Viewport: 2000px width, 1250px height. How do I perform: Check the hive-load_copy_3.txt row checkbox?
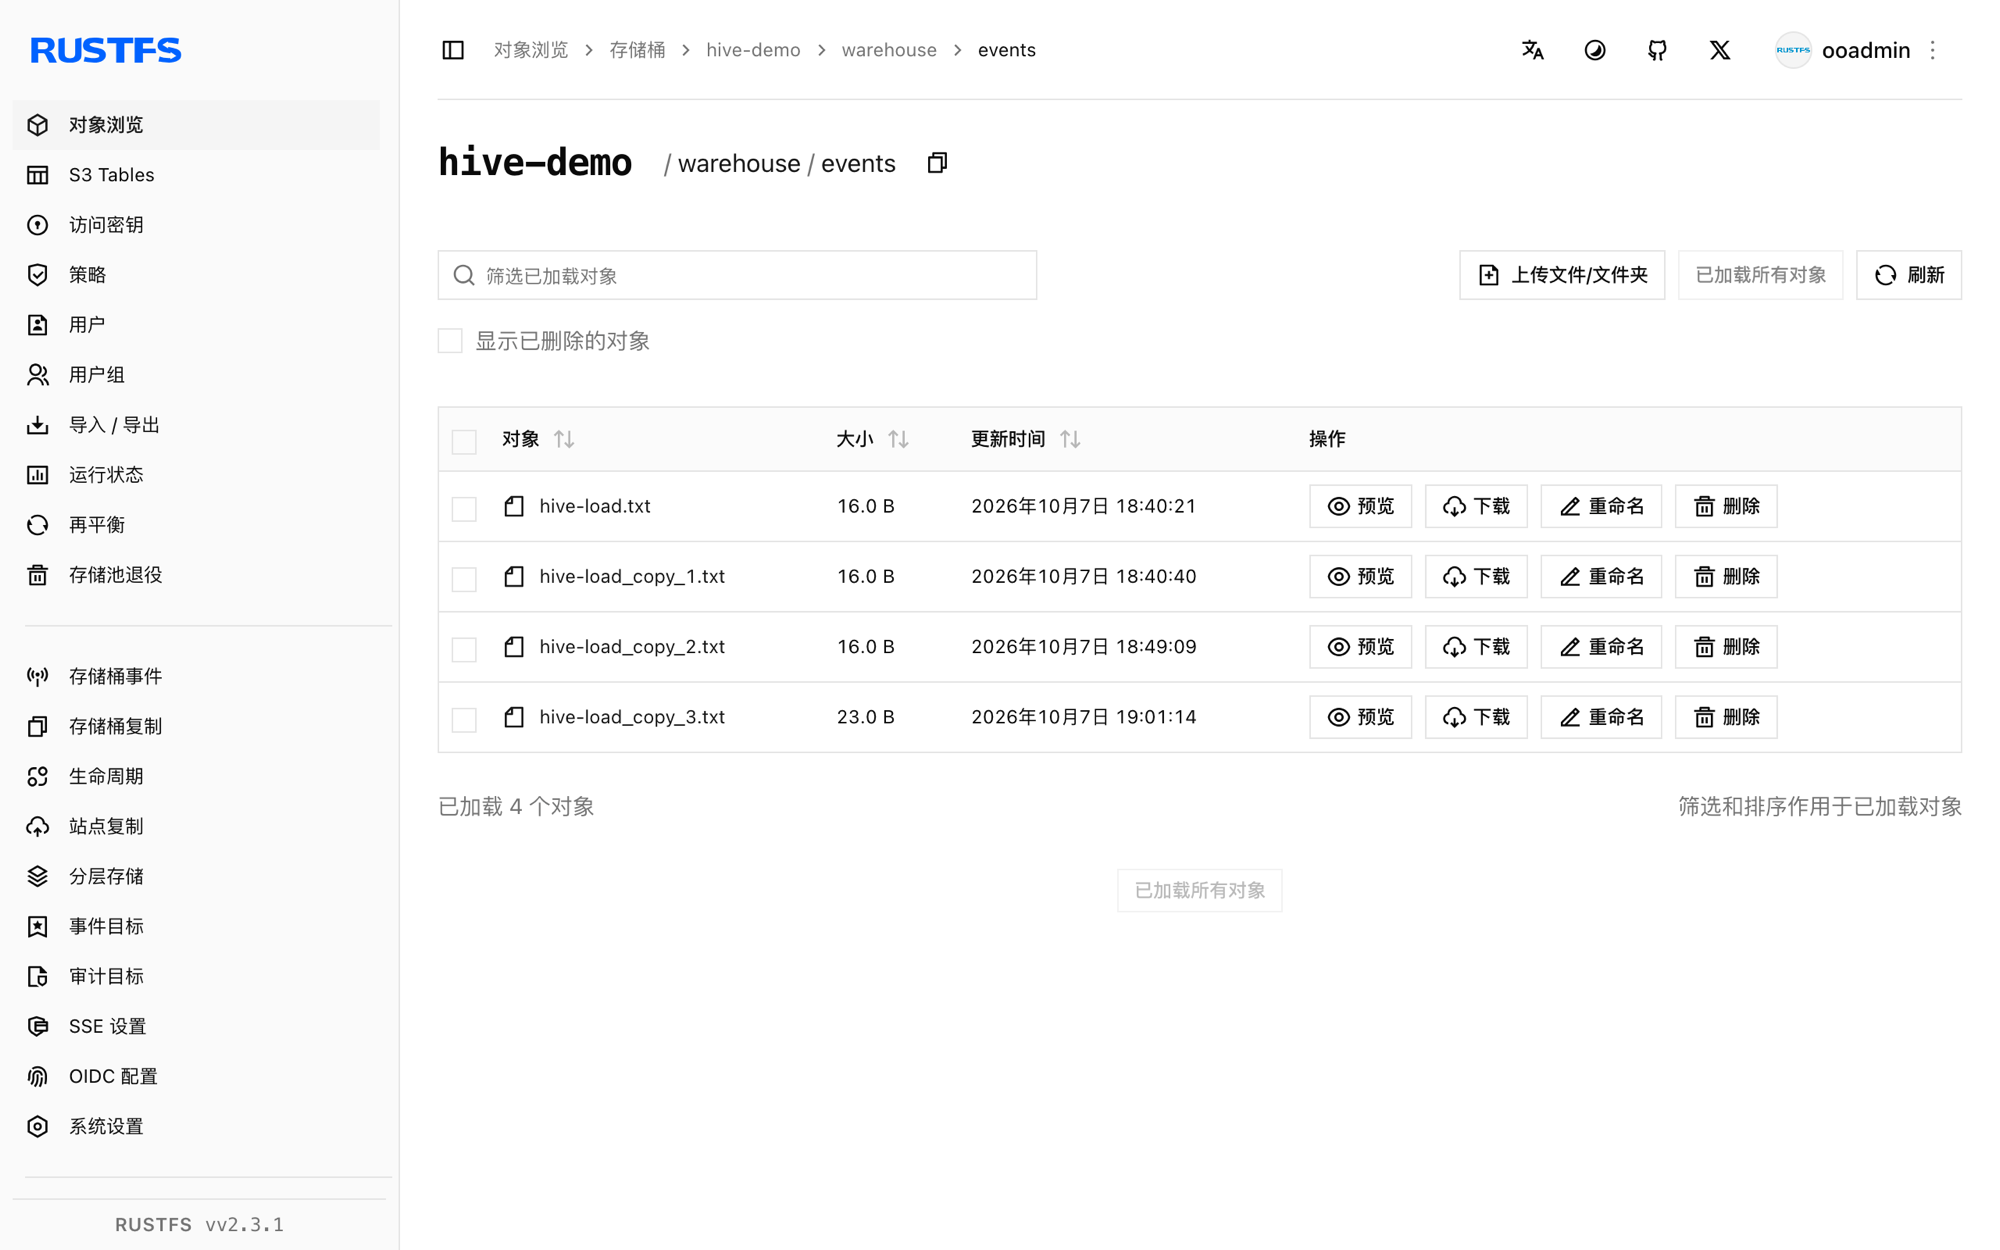[x=464, y=719]
